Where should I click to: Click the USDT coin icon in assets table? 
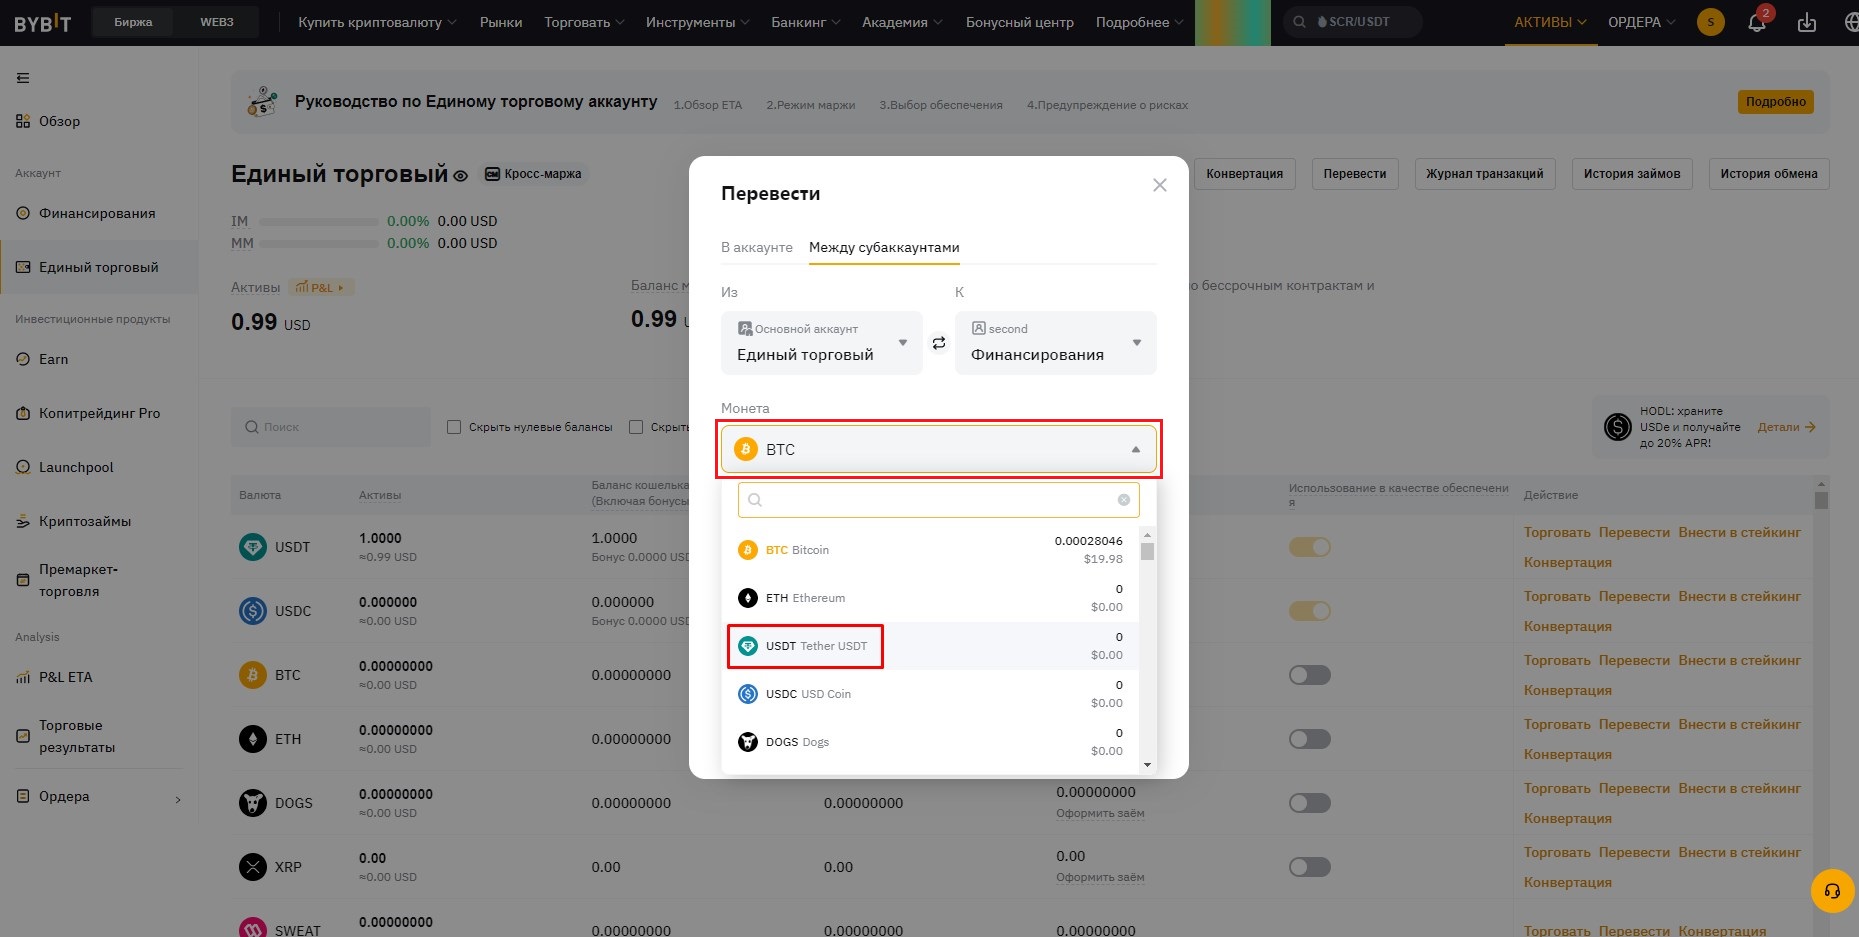coord(253,547)
